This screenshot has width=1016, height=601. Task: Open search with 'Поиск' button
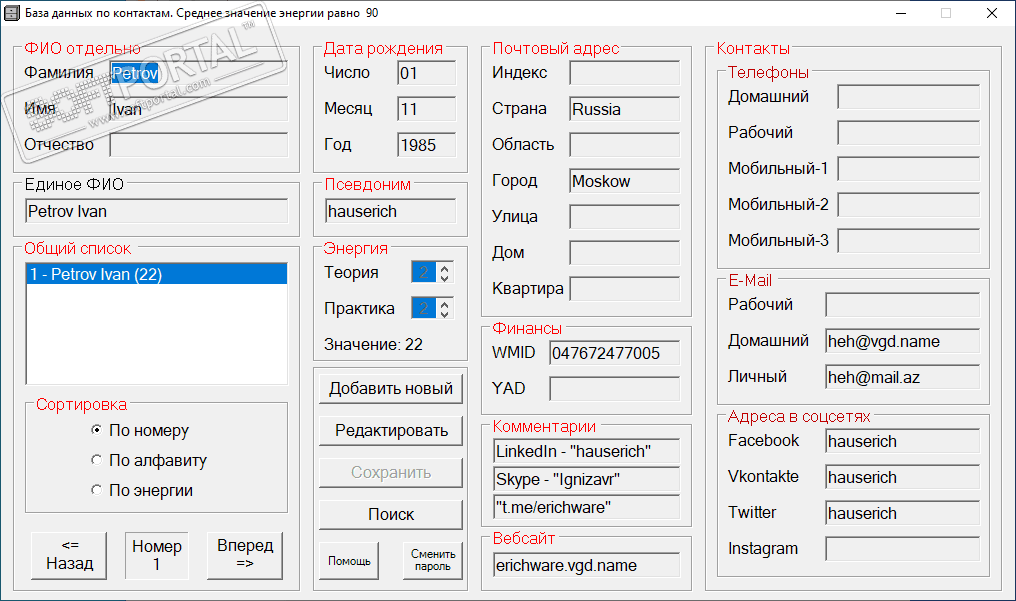pos(391,514)
